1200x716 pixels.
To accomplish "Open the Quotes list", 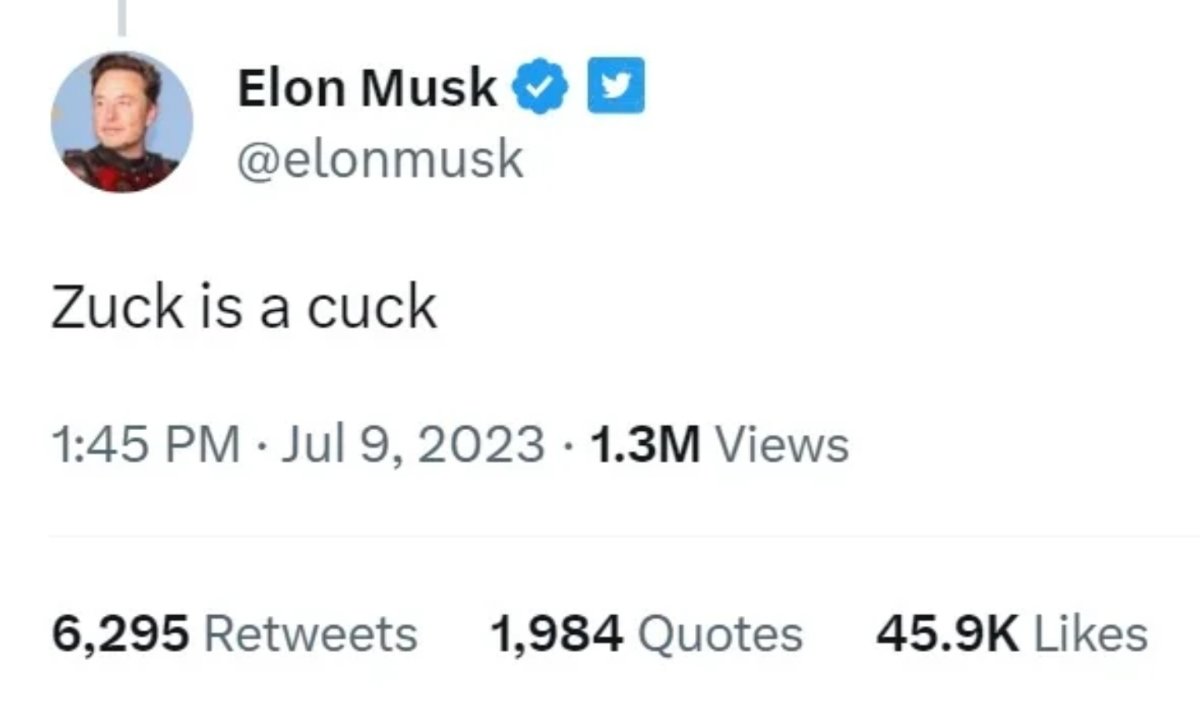I will tap(719, 633).
